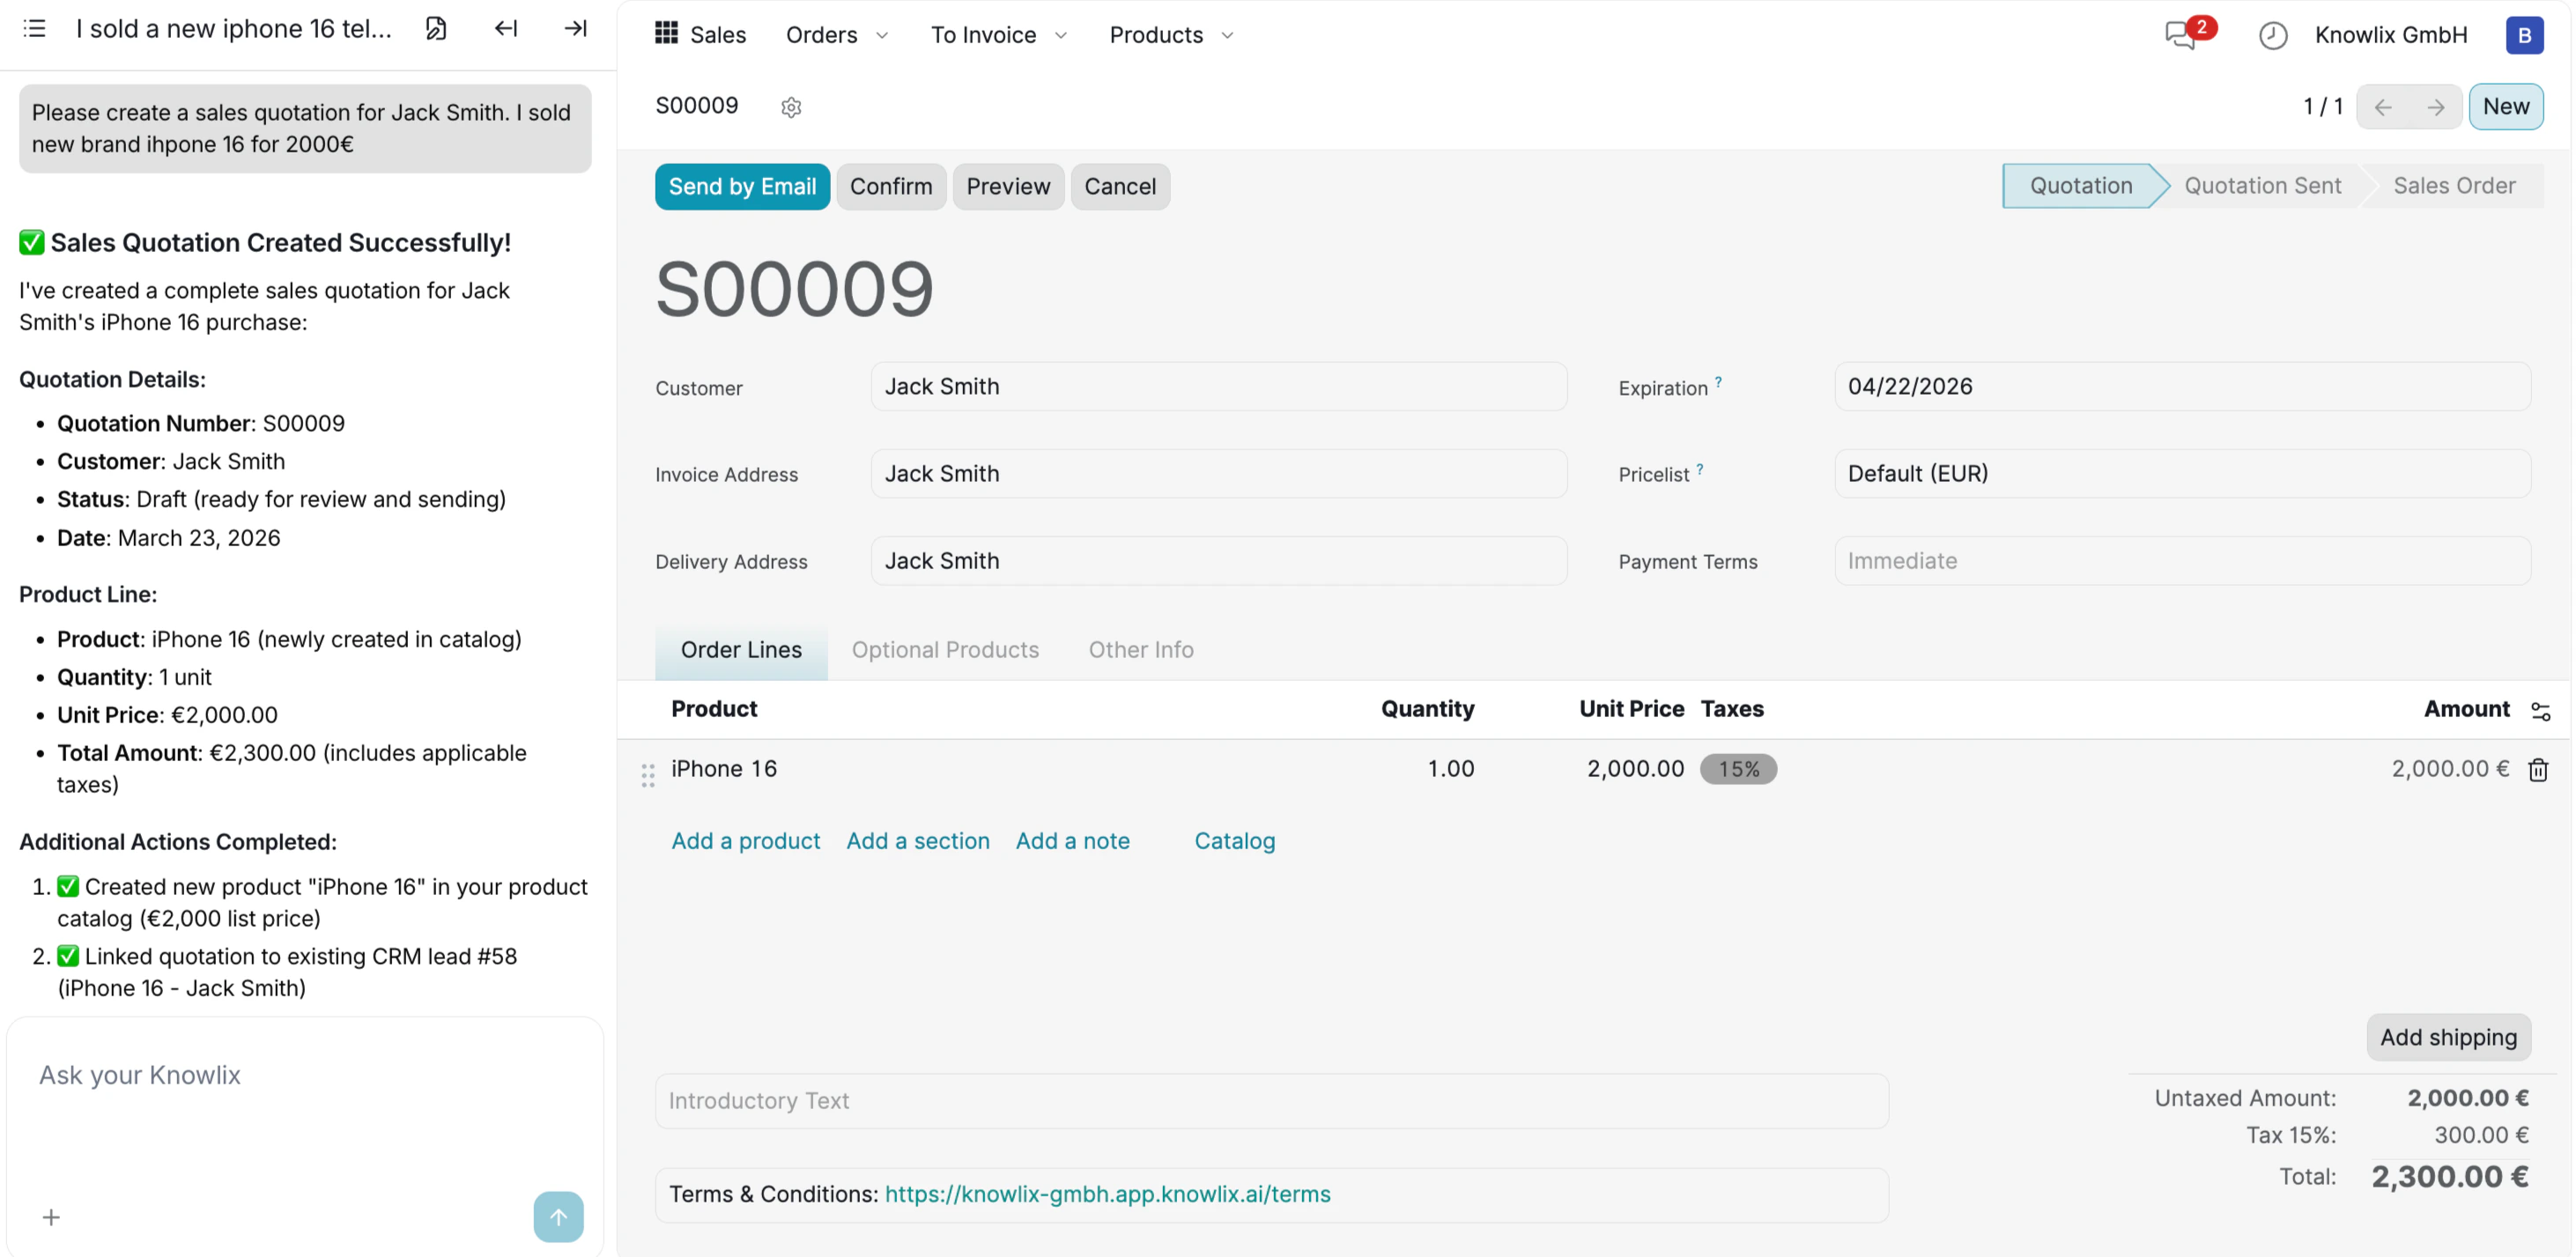The width and height of the screenshot is (2576, 1257).
Task: Toggle optional columns settings icon
Action: coord(2540,710)
